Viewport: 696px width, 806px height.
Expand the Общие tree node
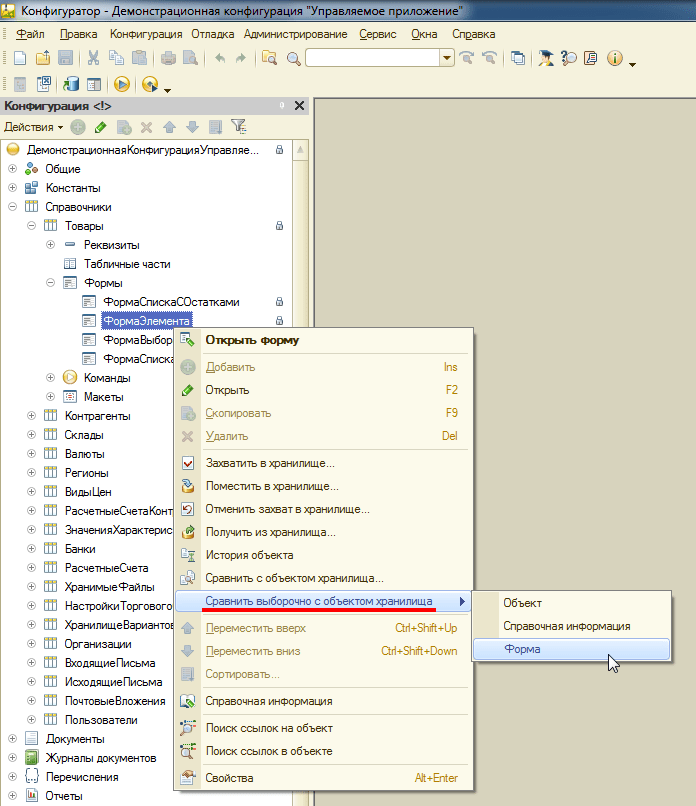pyautogui.click(x=12, y=169)
